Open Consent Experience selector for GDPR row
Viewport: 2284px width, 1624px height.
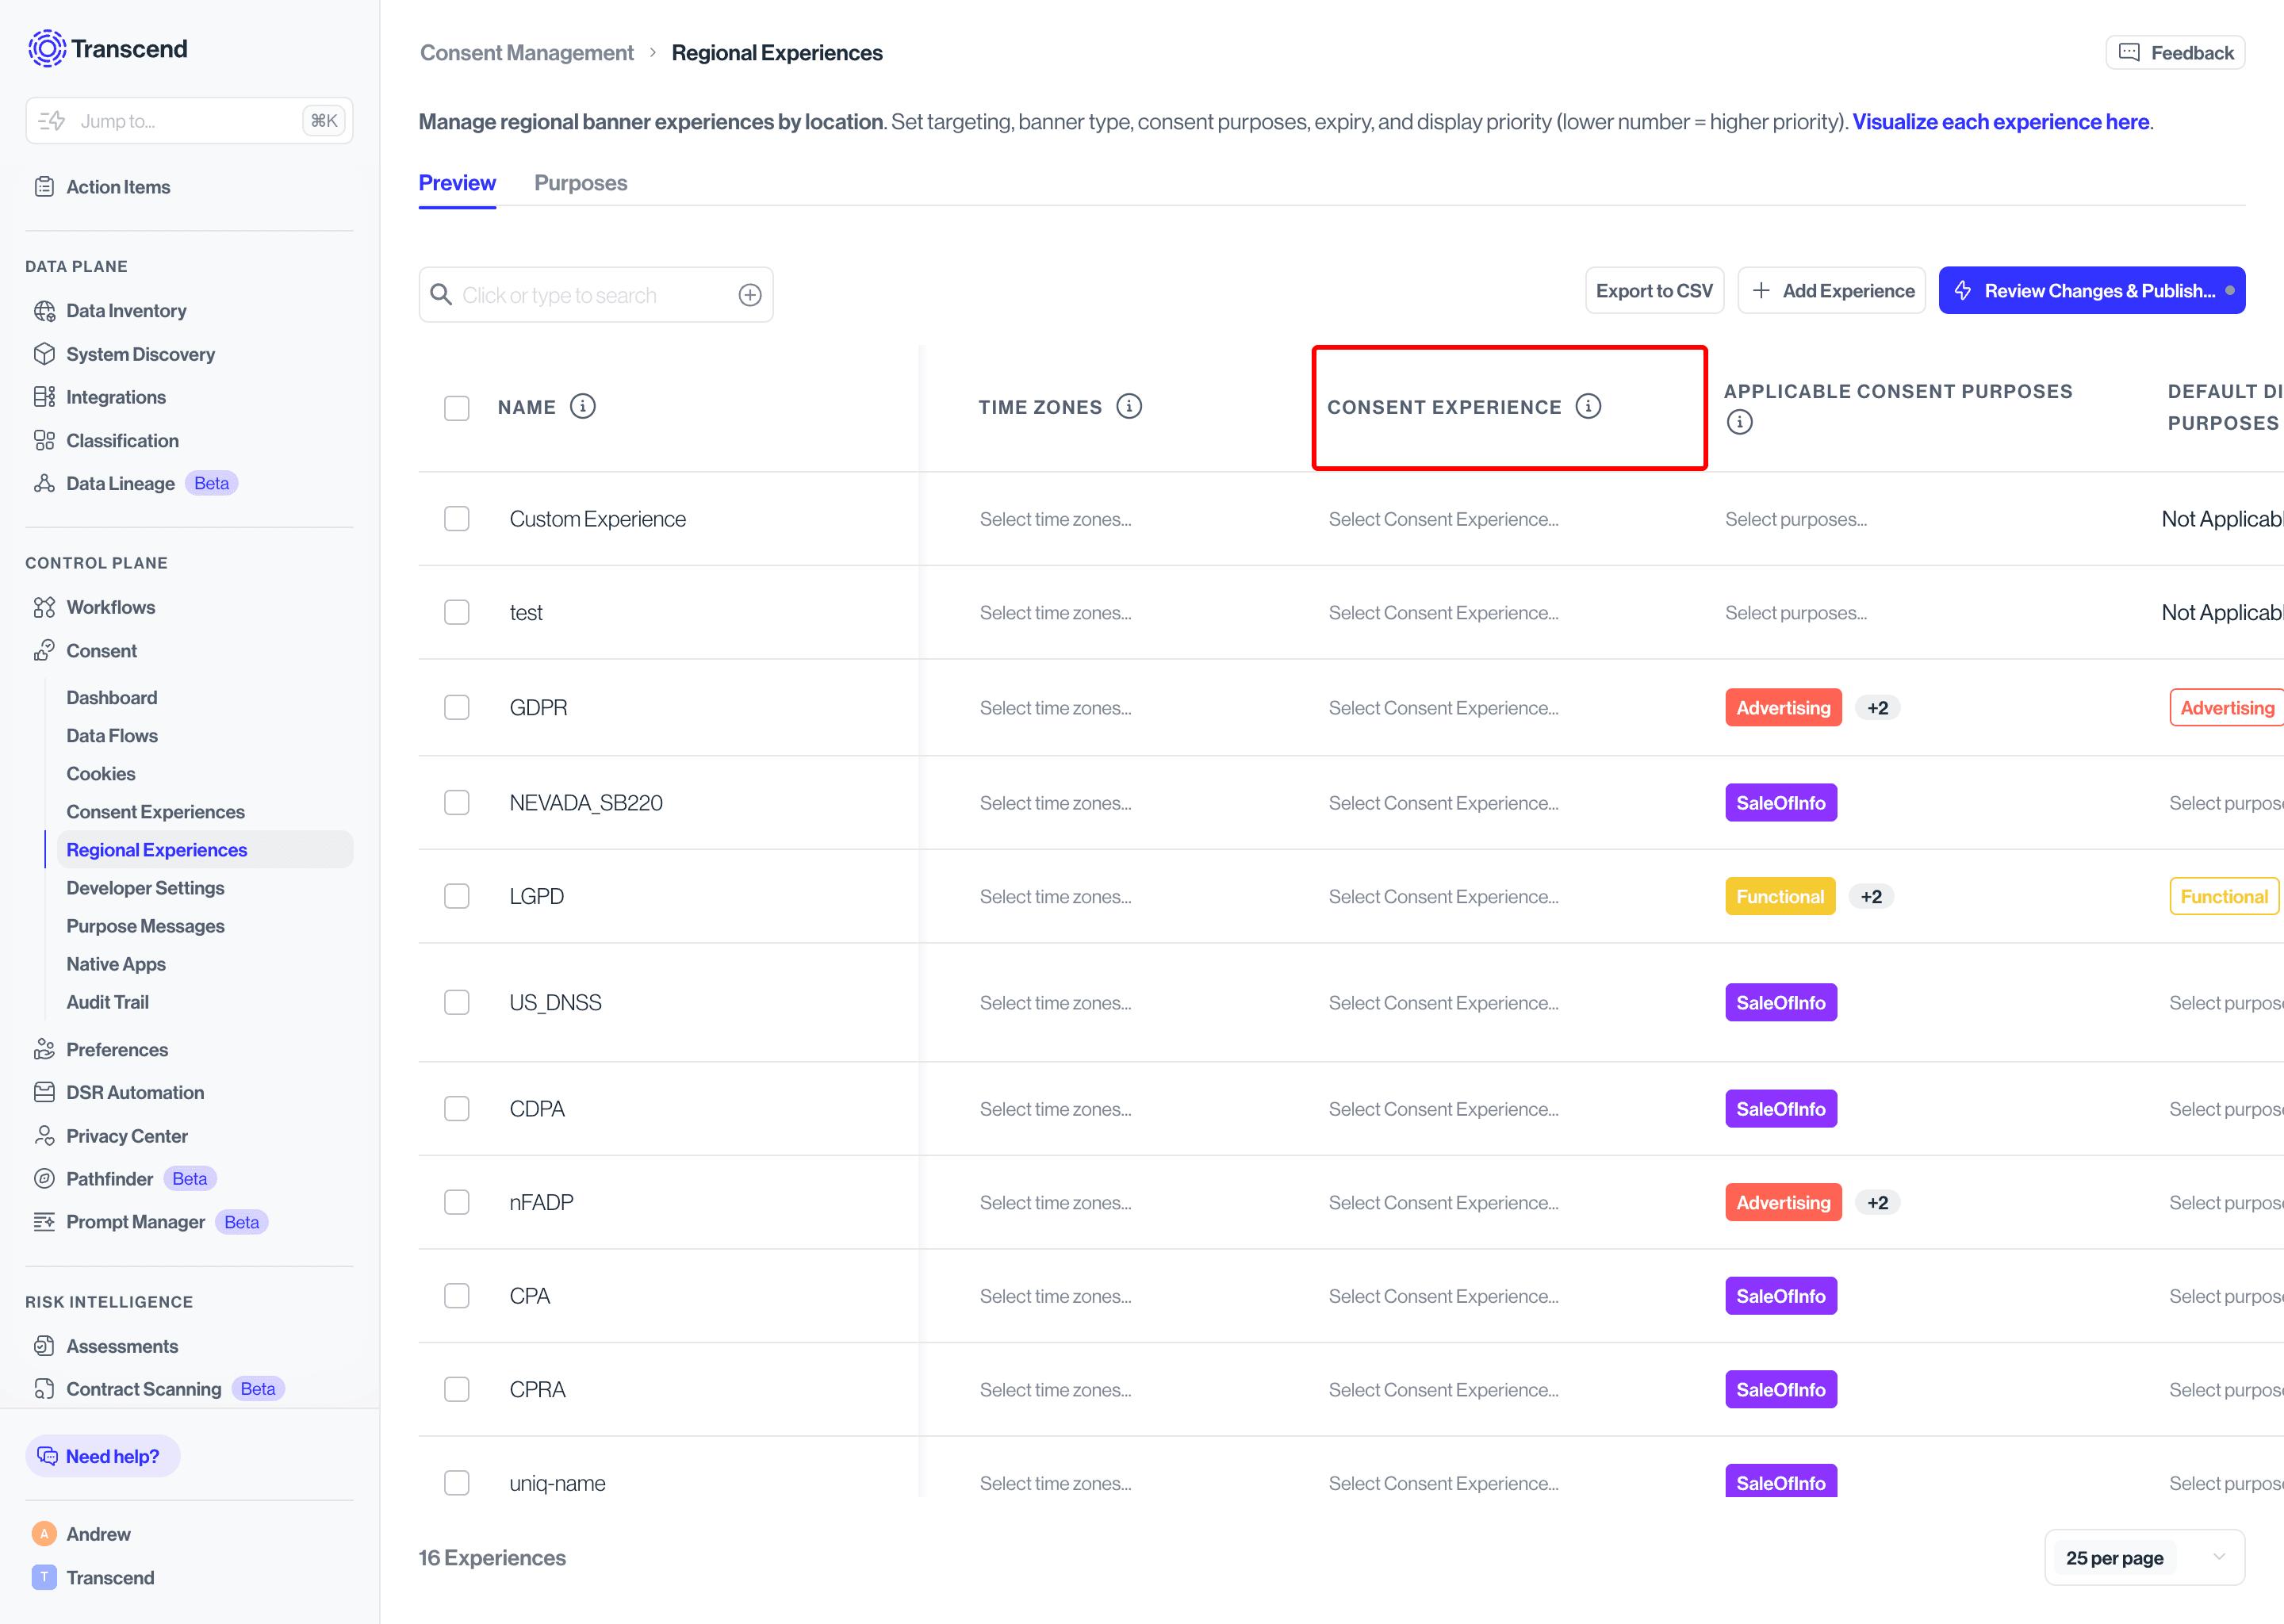1443,708
